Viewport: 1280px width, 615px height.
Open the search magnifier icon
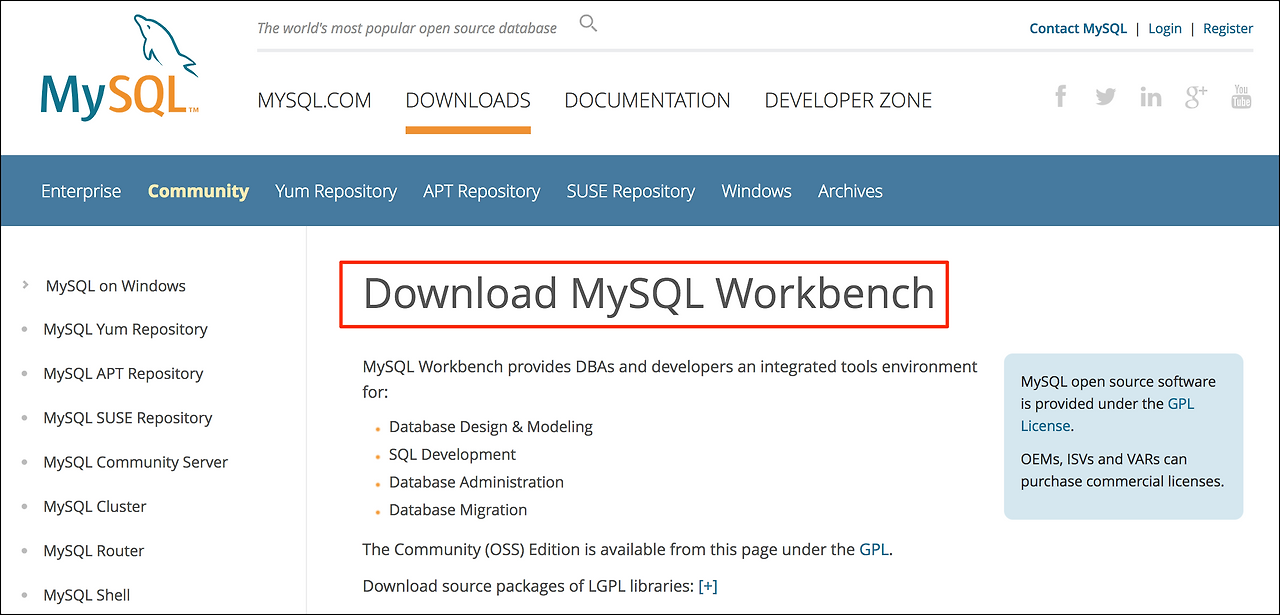pos(588,24)
